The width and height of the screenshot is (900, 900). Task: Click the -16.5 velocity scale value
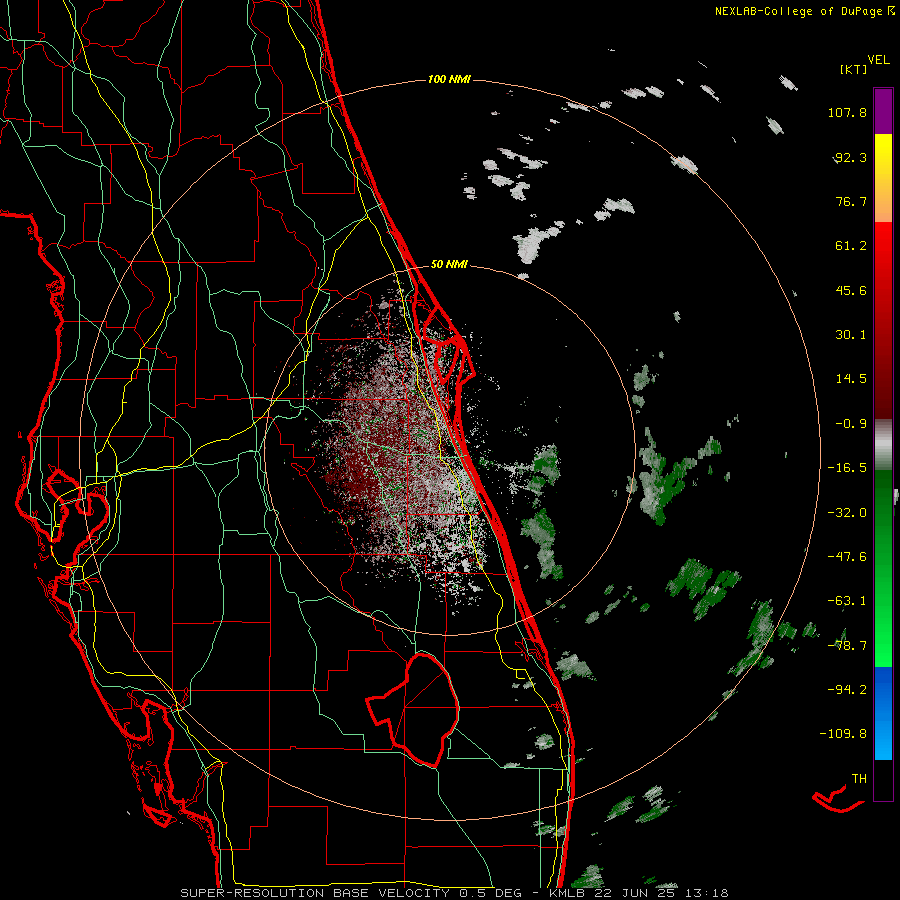pos(847,468)
